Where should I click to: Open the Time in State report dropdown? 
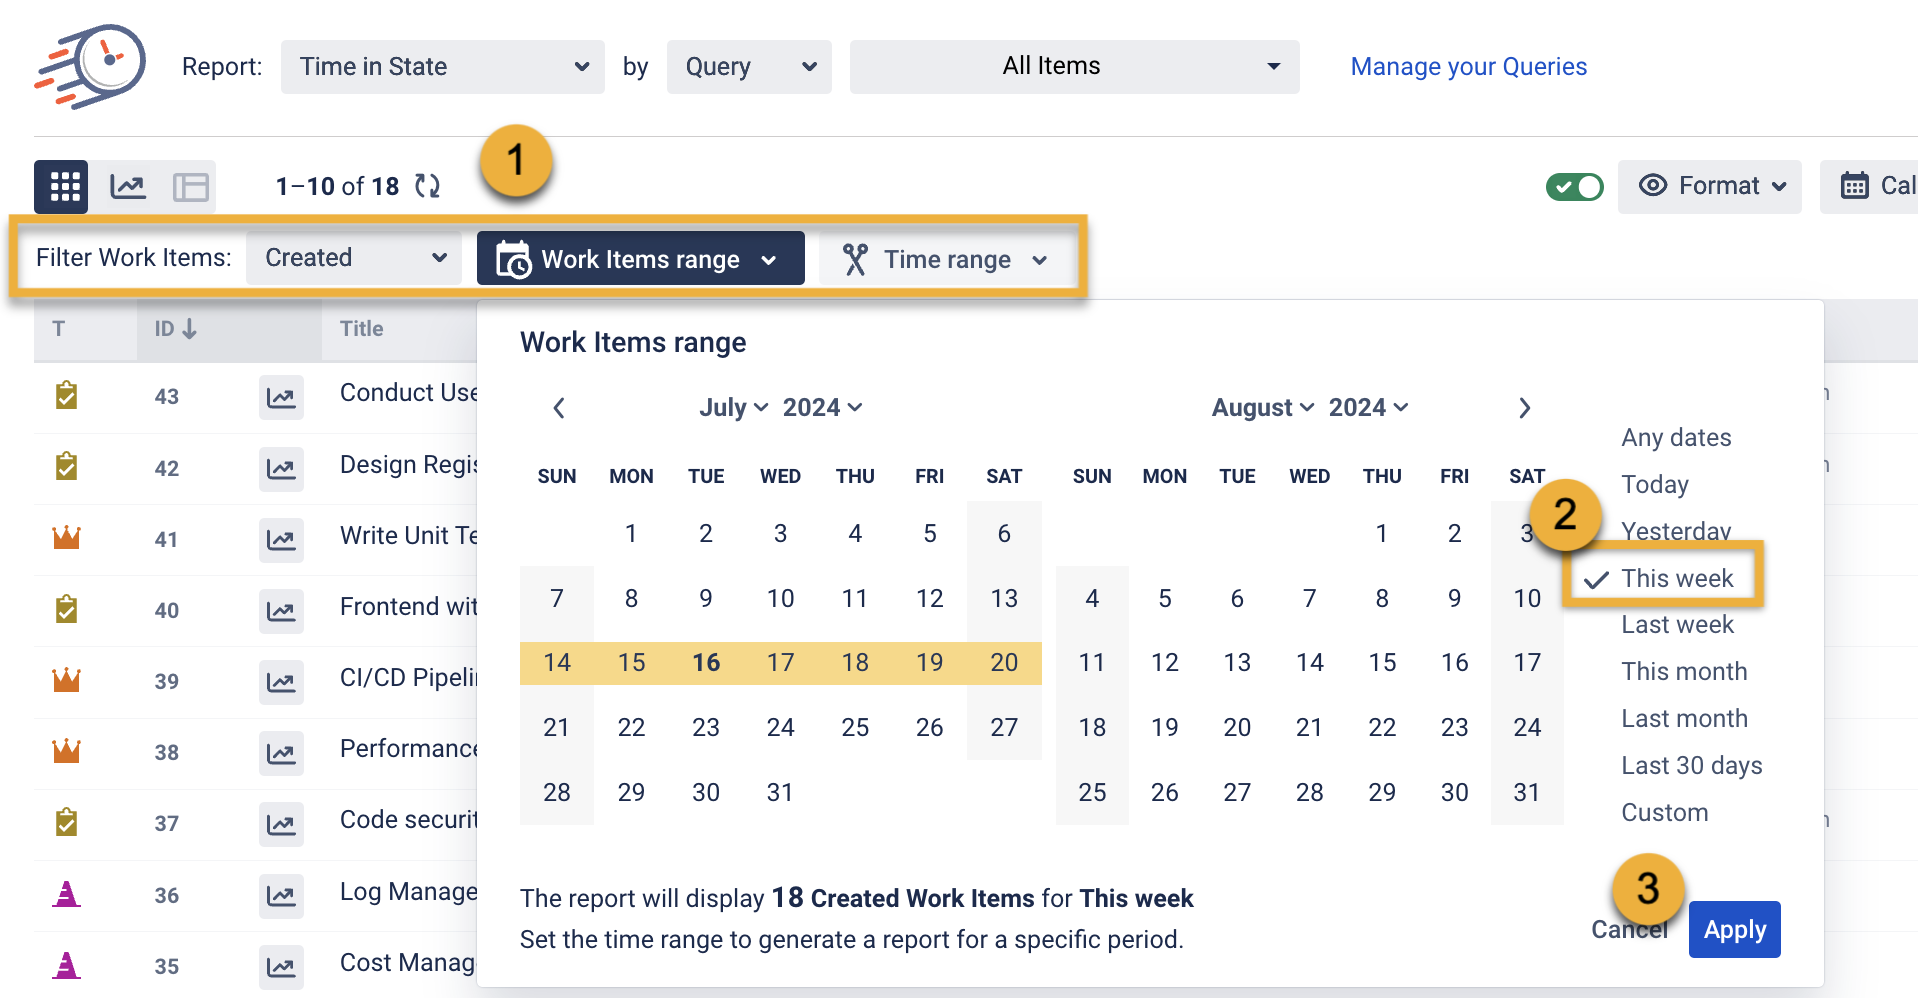coord(442,67)
